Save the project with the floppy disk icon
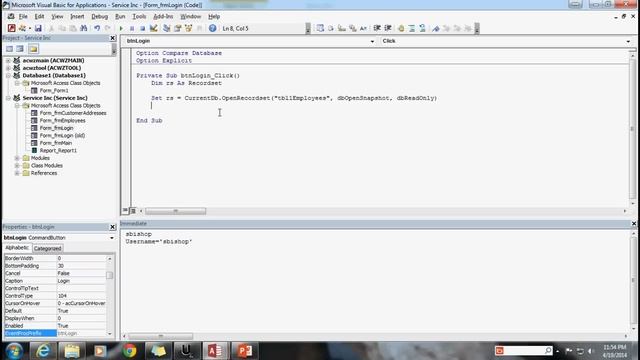 (38, 28)
